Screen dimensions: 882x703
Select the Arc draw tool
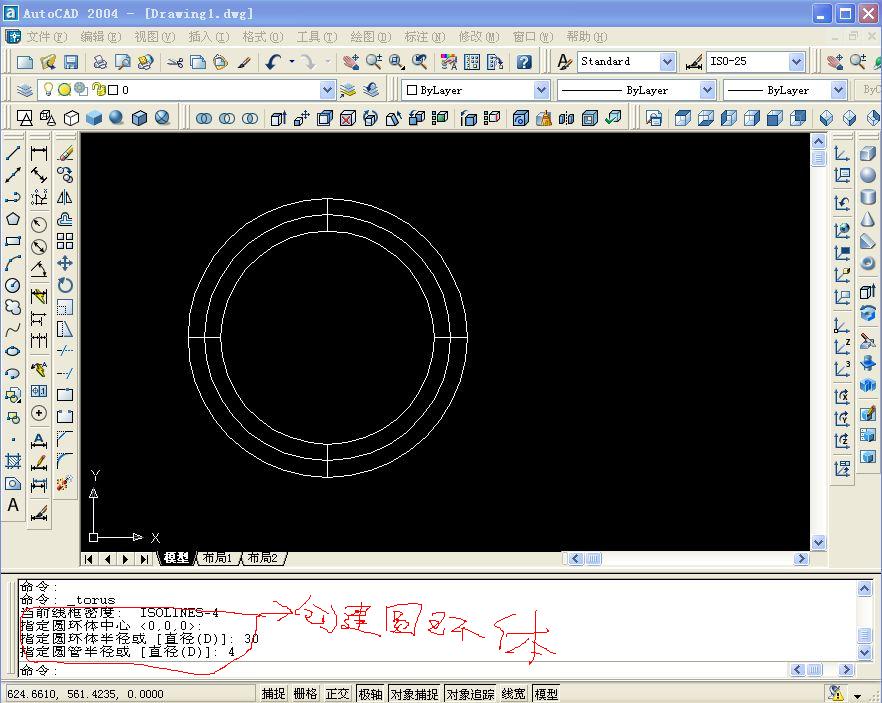[13, 263]
